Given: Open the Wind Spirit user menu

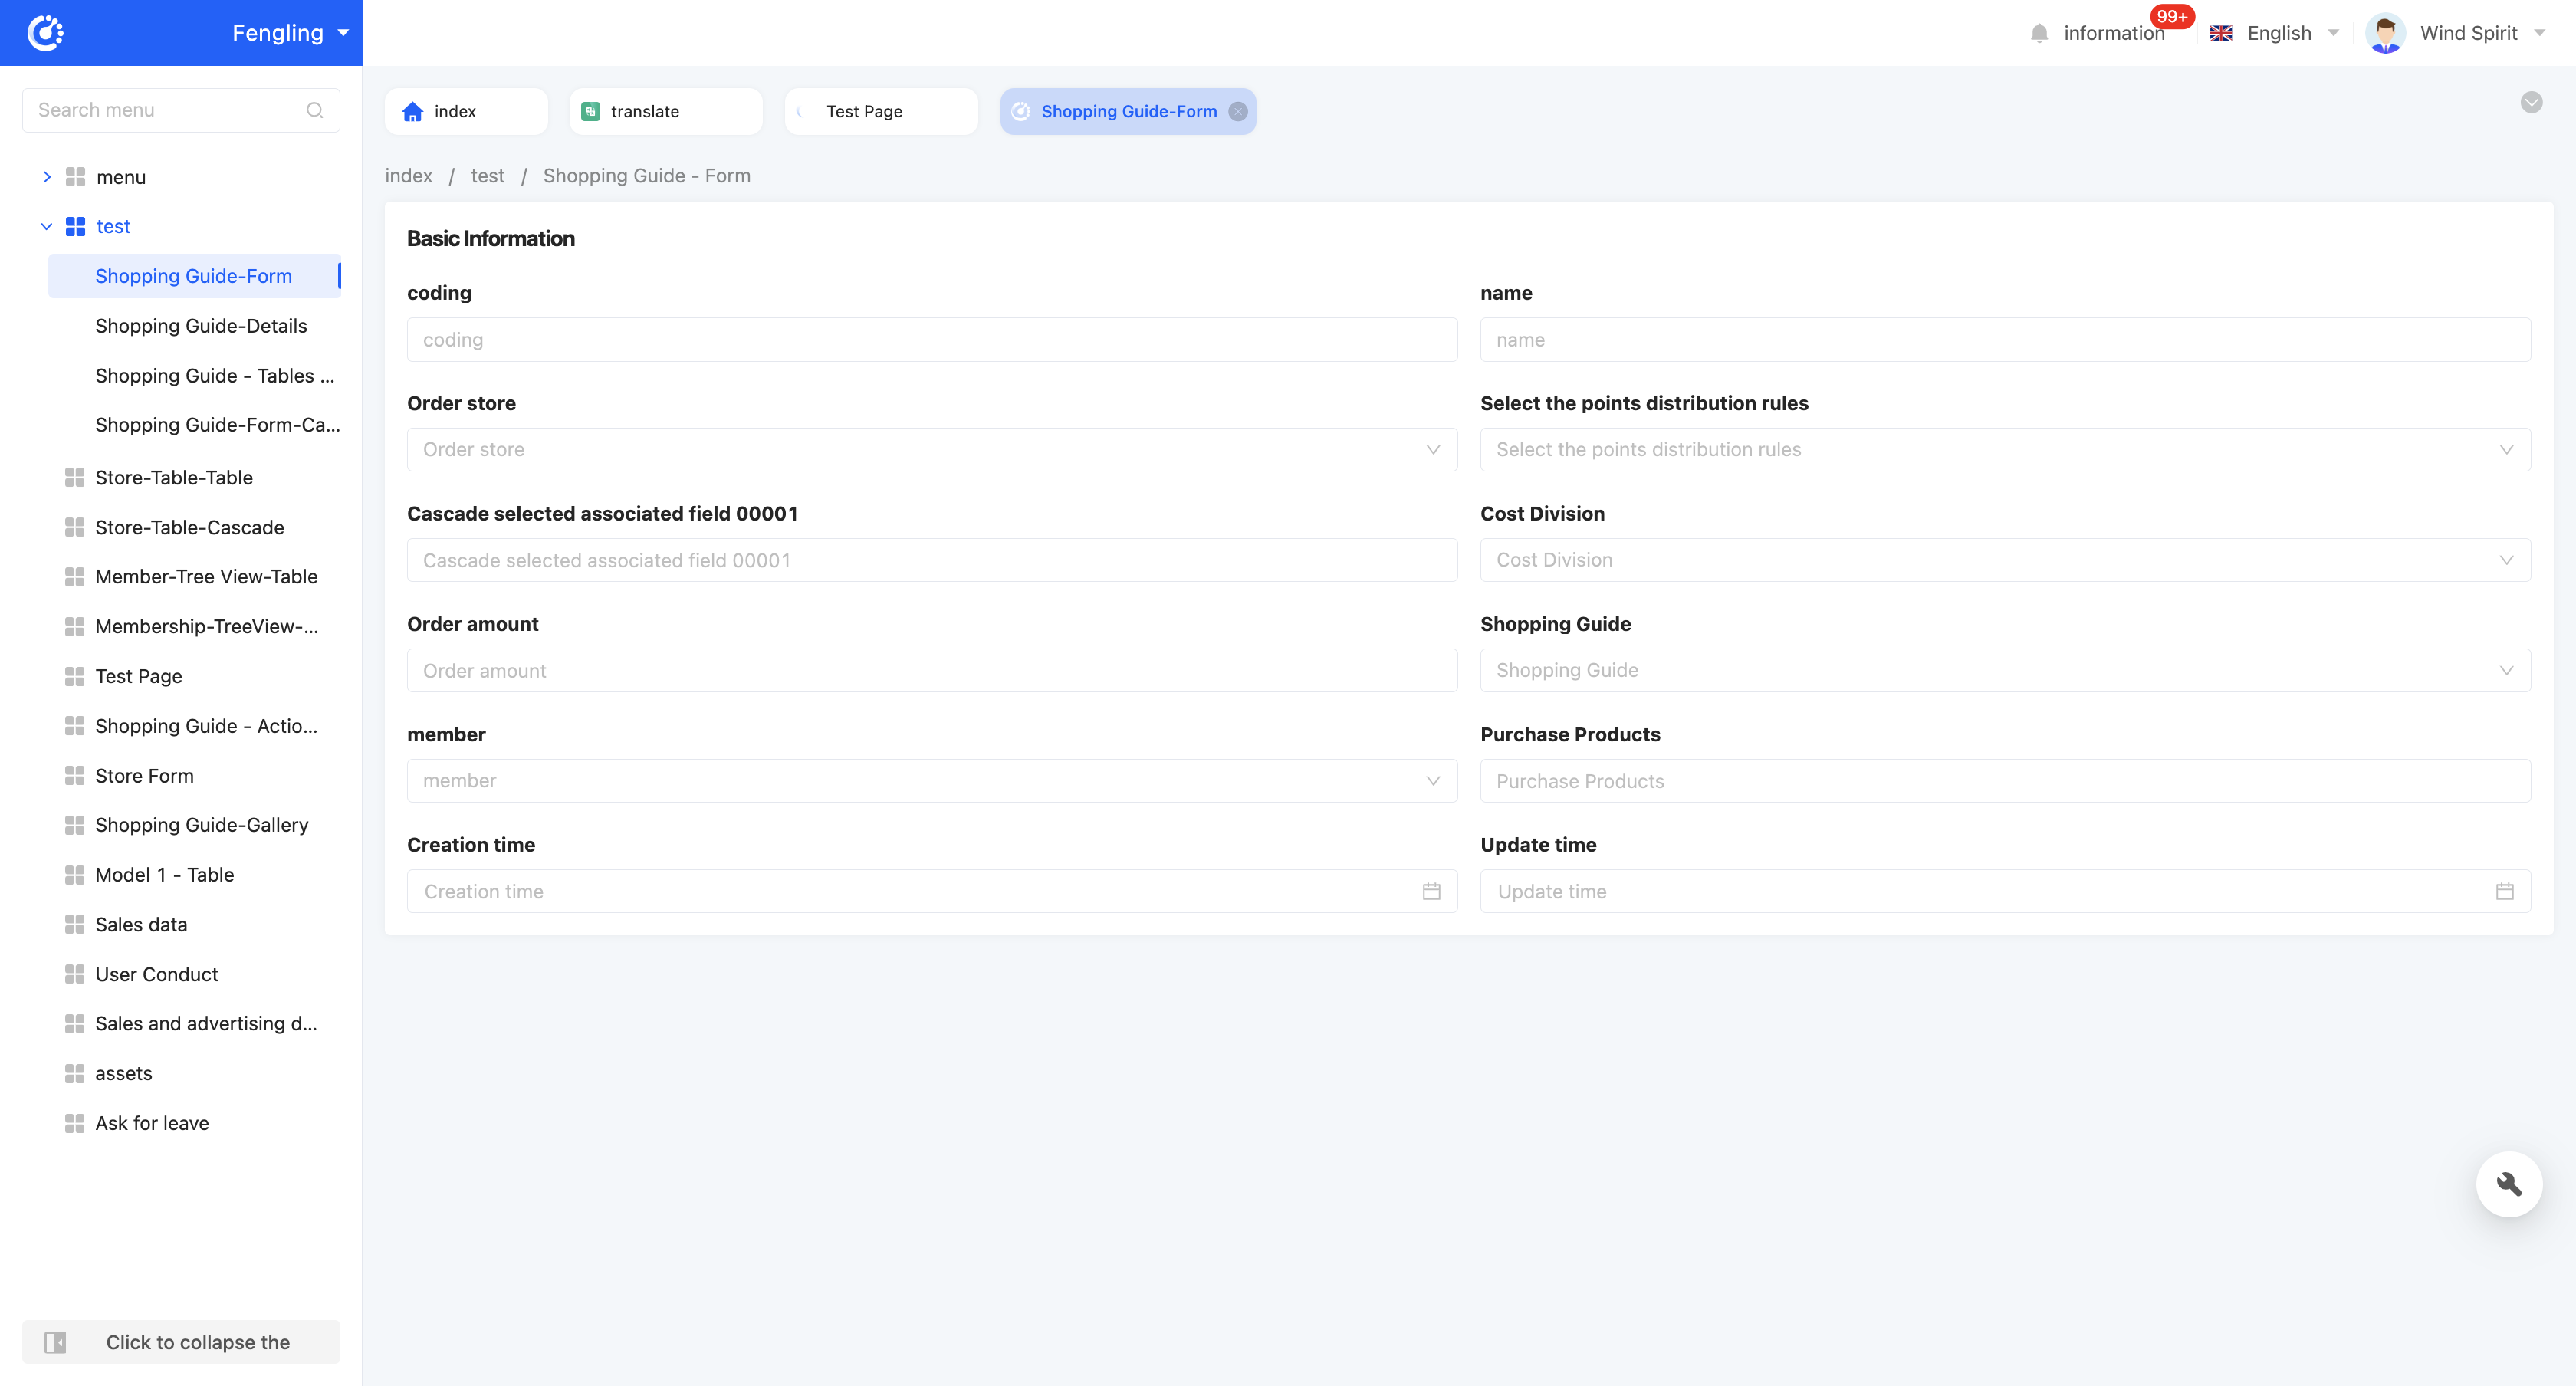Looking at the screenshot, I should click(x=2467, y=32).
